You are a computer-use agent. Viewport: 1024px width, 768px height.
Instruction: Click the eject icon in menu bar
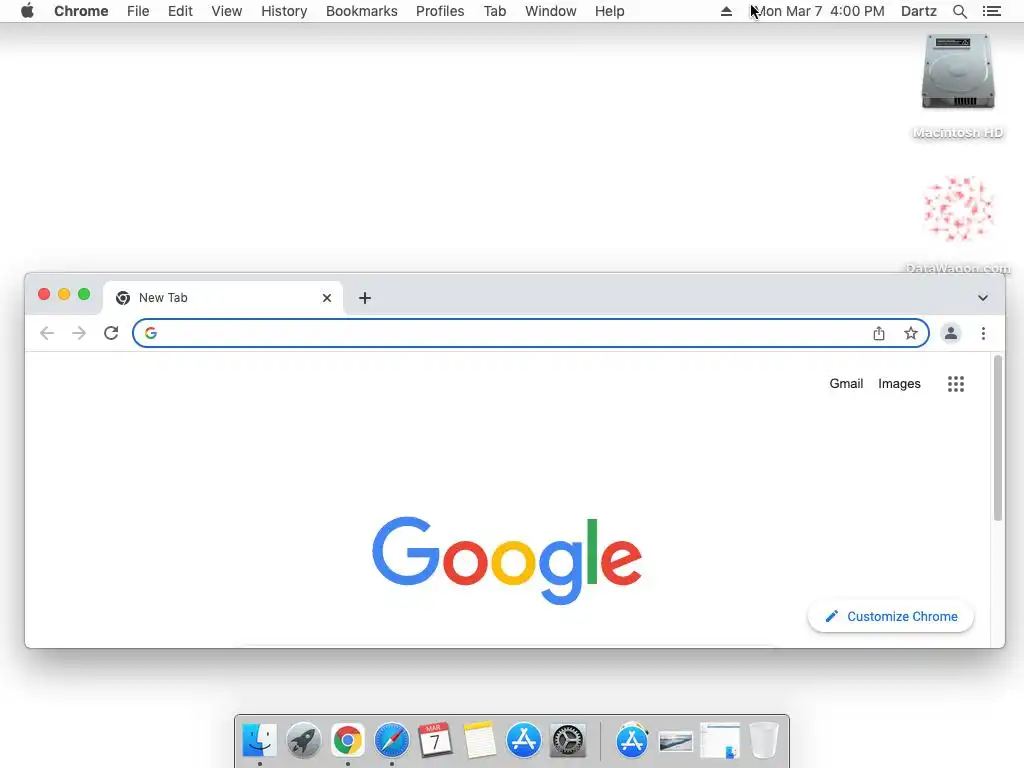(726, 11)
